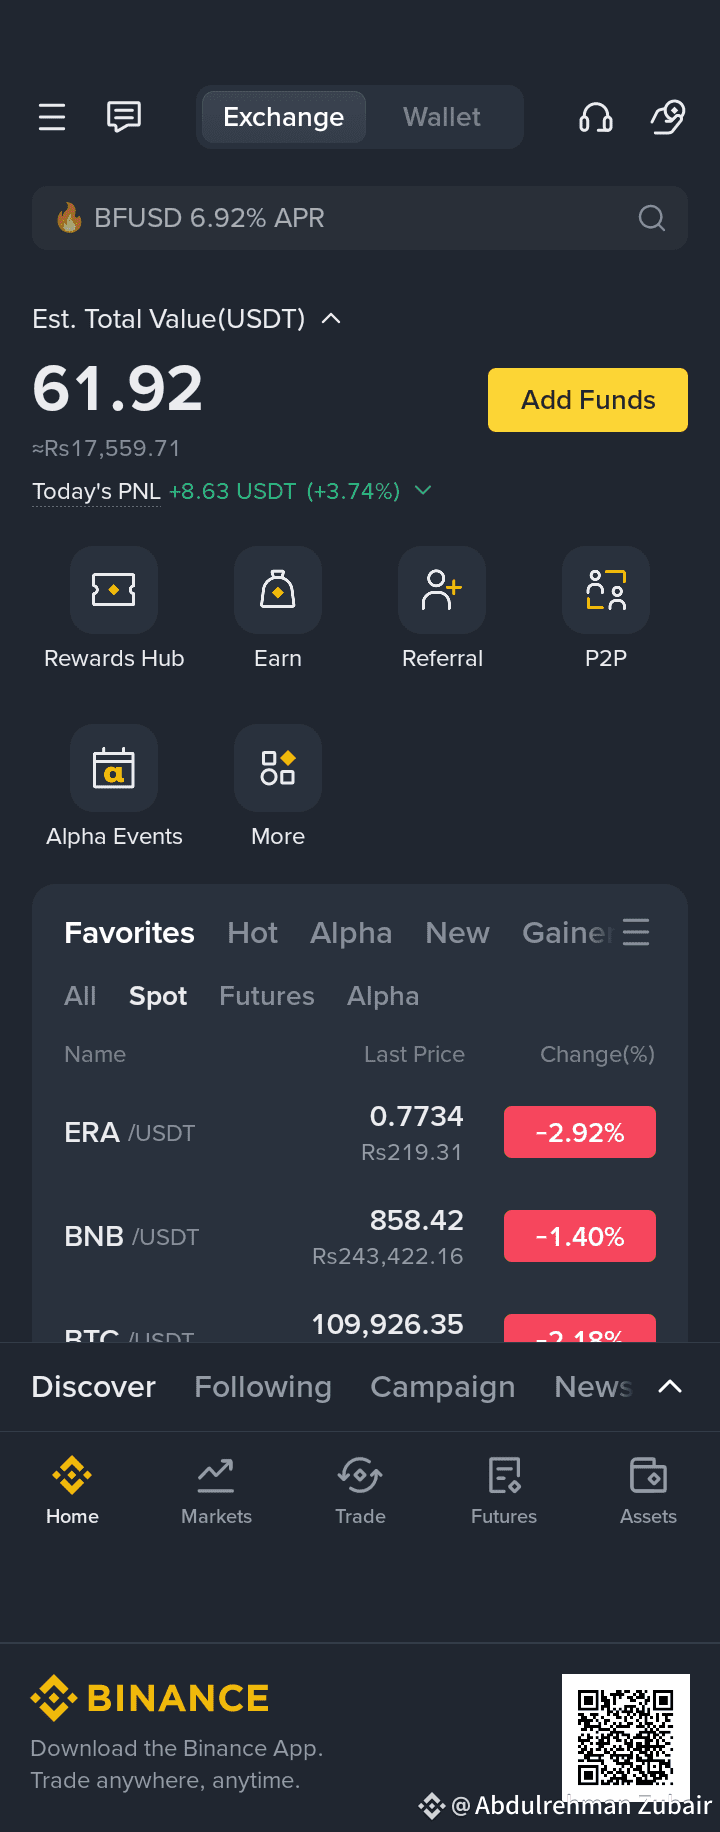Expand Today's PNL dropdown arrow
This screenshot has height=1832, width=720.
click(x=423, y=490)
